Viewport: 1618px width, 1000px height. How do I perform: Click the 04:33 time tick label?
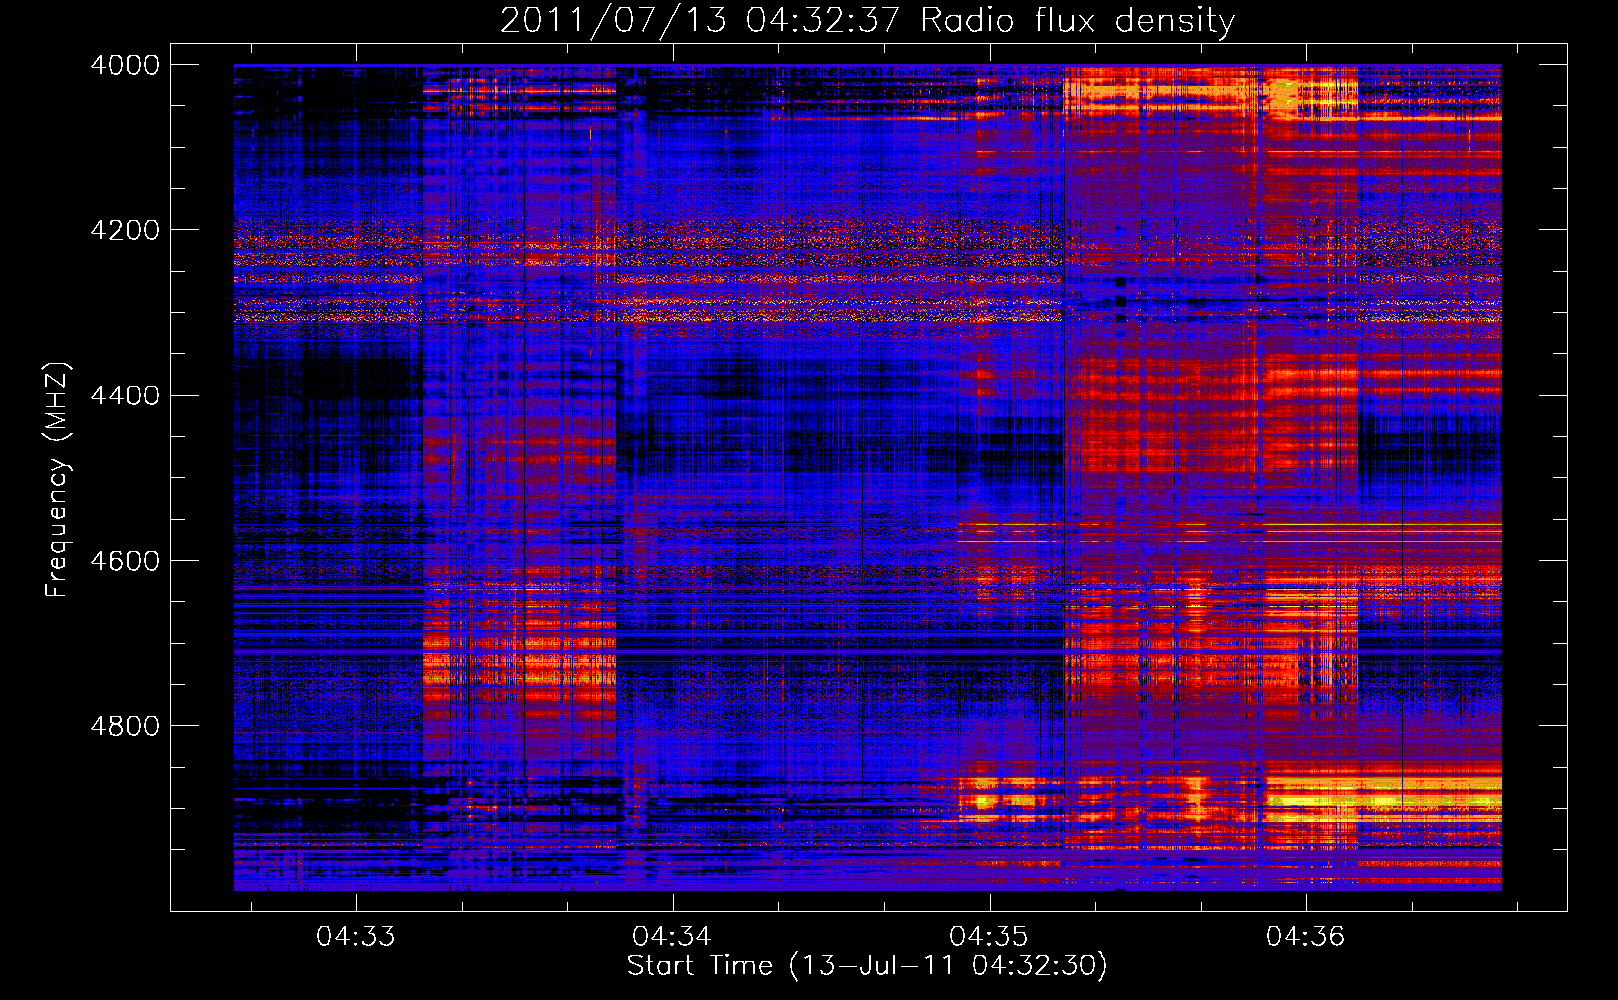pyautogui.click(x=356, y=937)
